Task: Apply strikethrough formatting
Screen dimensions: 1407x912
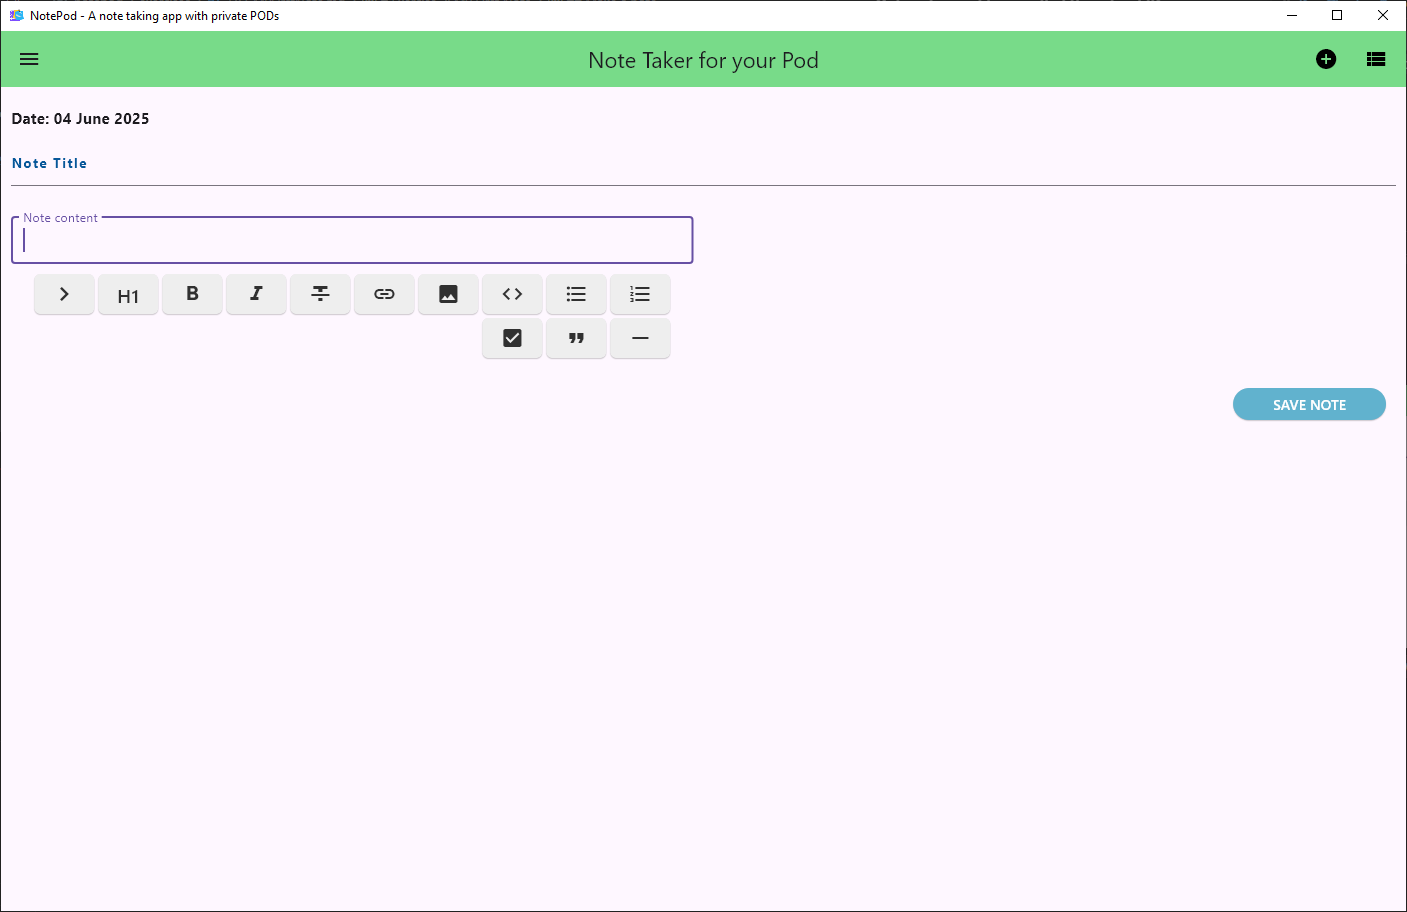Action: [320, 294]
